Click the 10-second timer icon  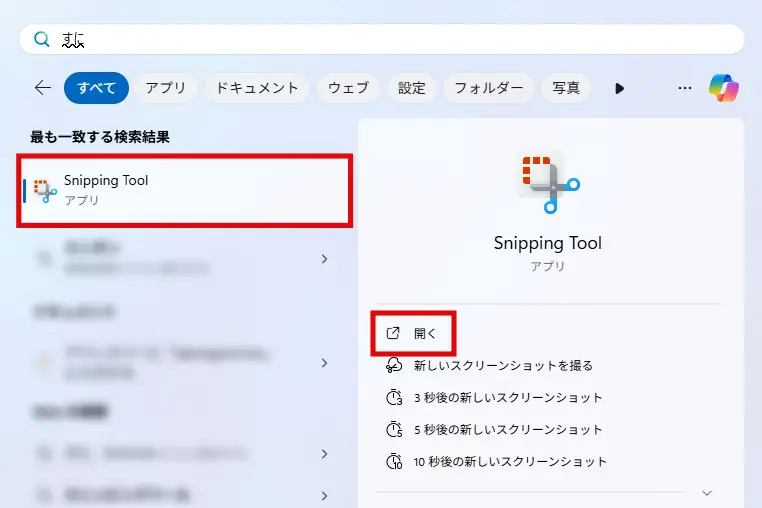coord(394,462)
